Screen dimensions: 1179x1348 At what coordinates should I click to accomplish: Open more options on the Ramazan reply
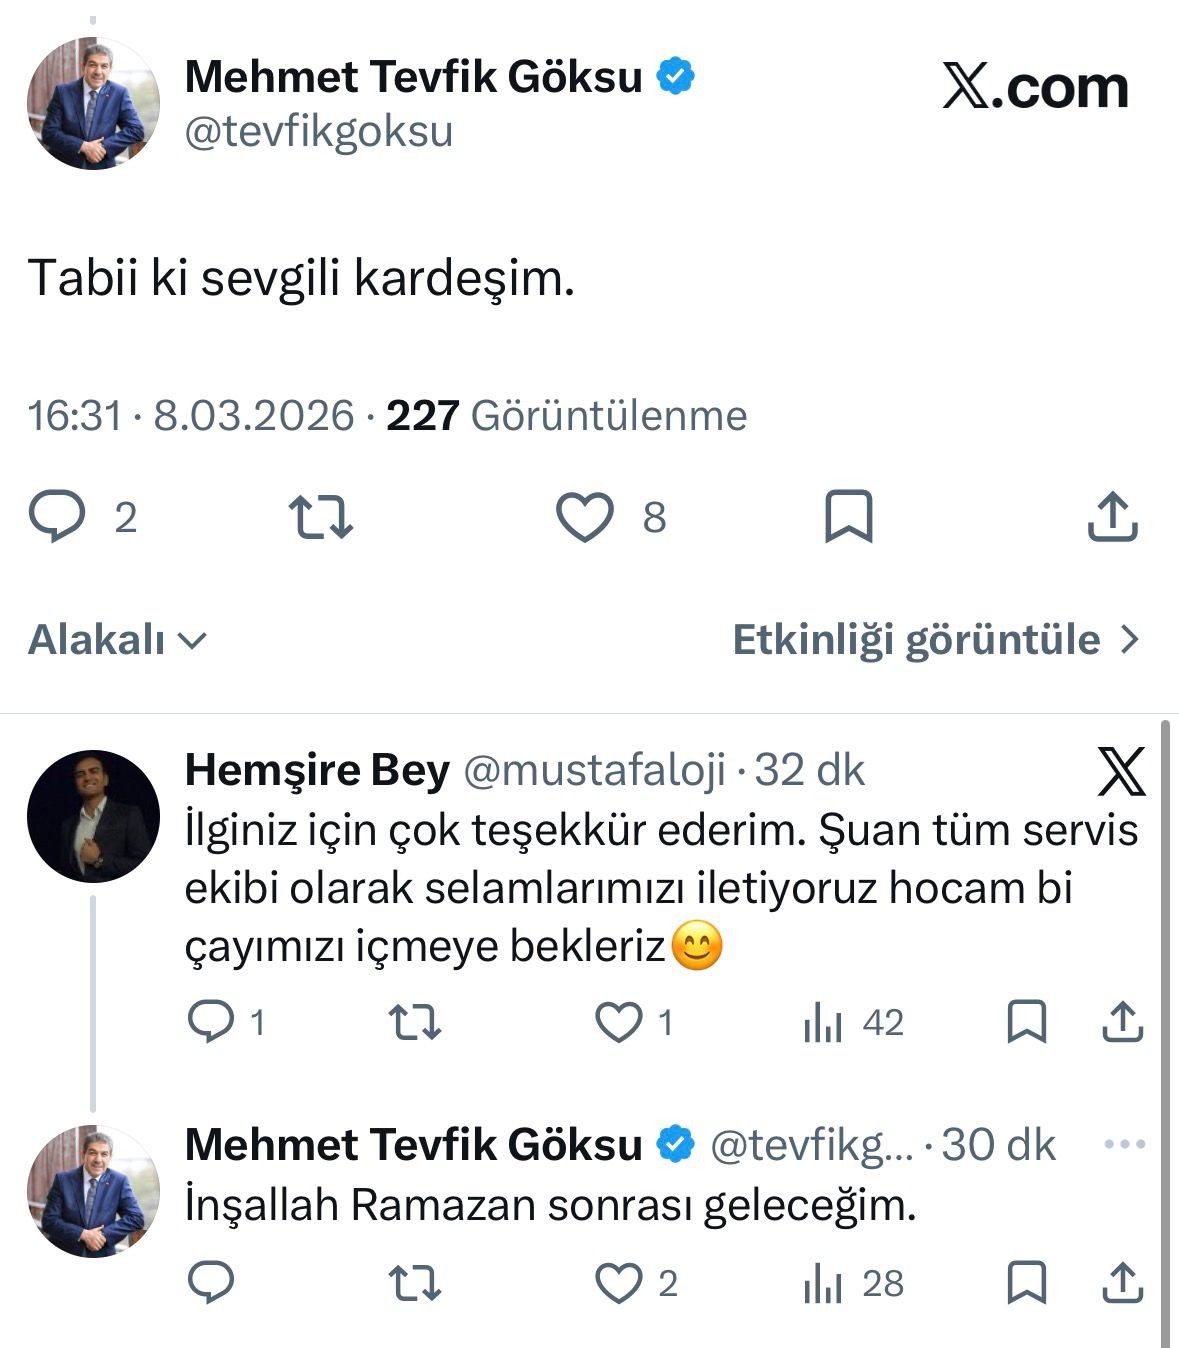tap(1124, 1144)
